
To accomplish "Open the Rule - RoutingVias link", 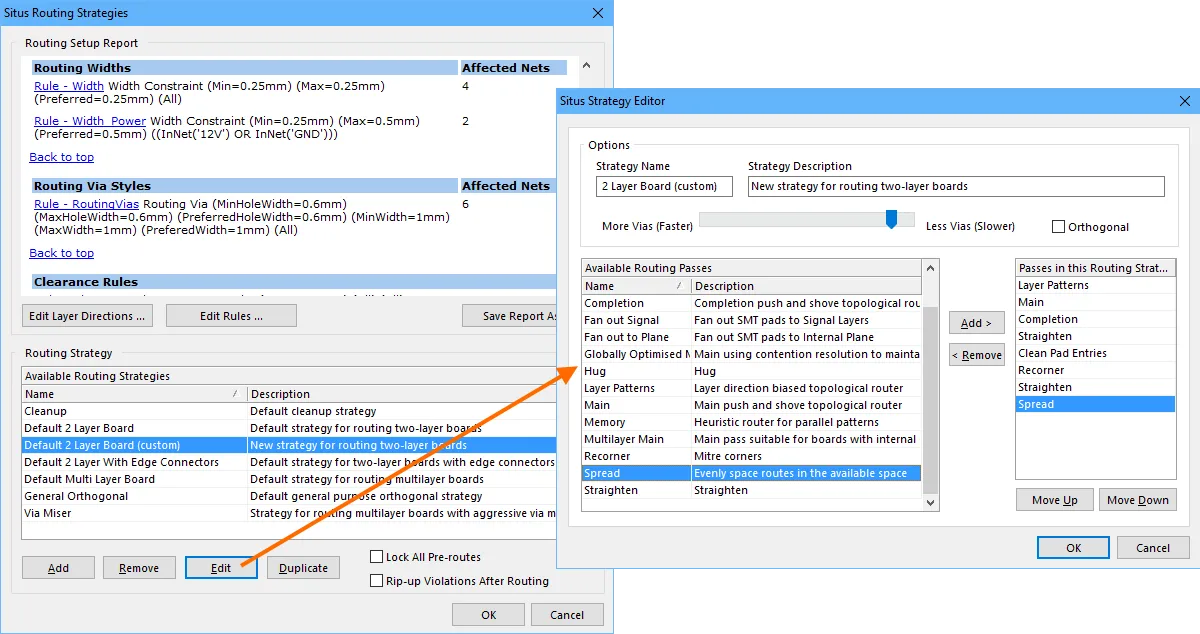I will pyautogui.click(x=87, y=204).
